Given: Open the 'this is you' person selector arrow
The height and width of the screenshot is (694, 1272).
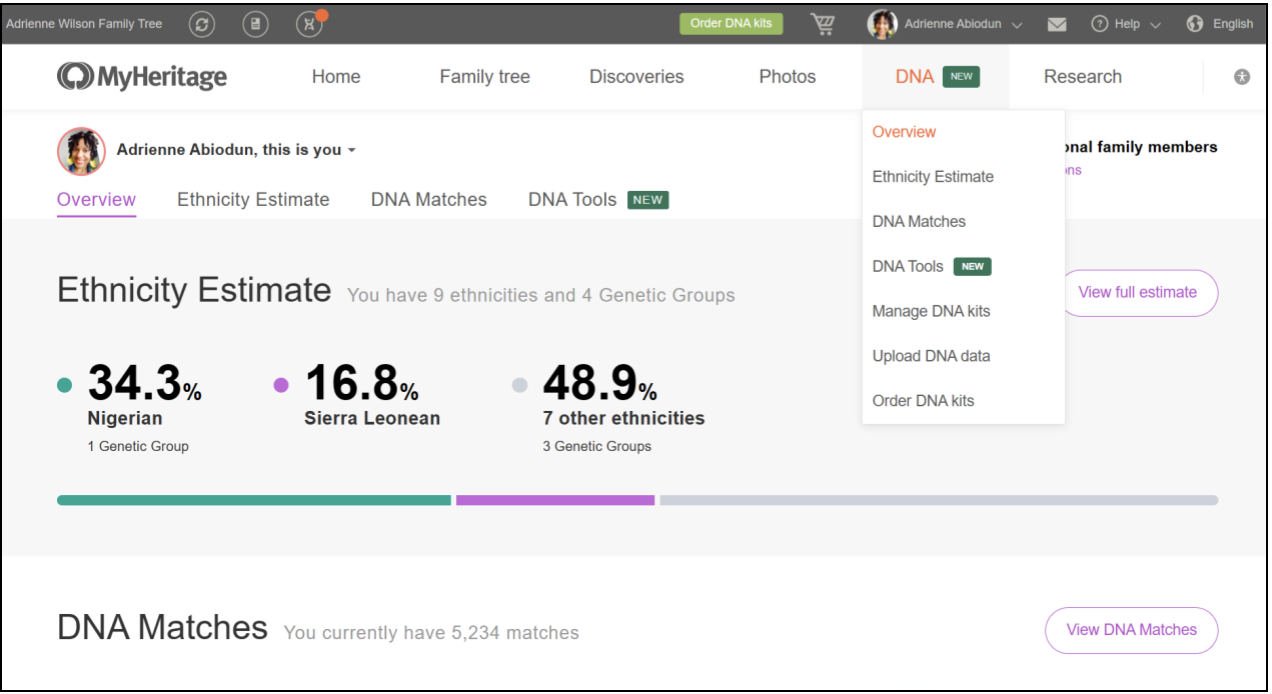Looking at the screenshot, I should (352, 151).
